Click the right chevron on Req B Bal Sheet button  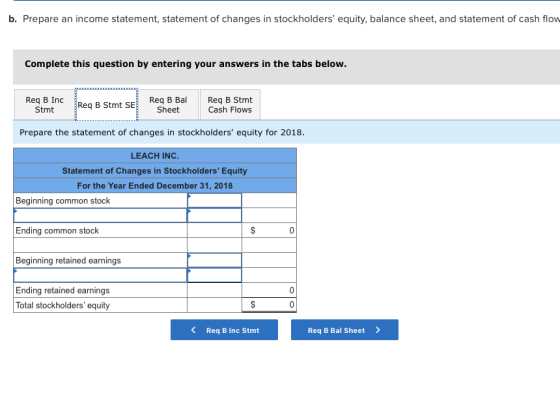[378, 330]
